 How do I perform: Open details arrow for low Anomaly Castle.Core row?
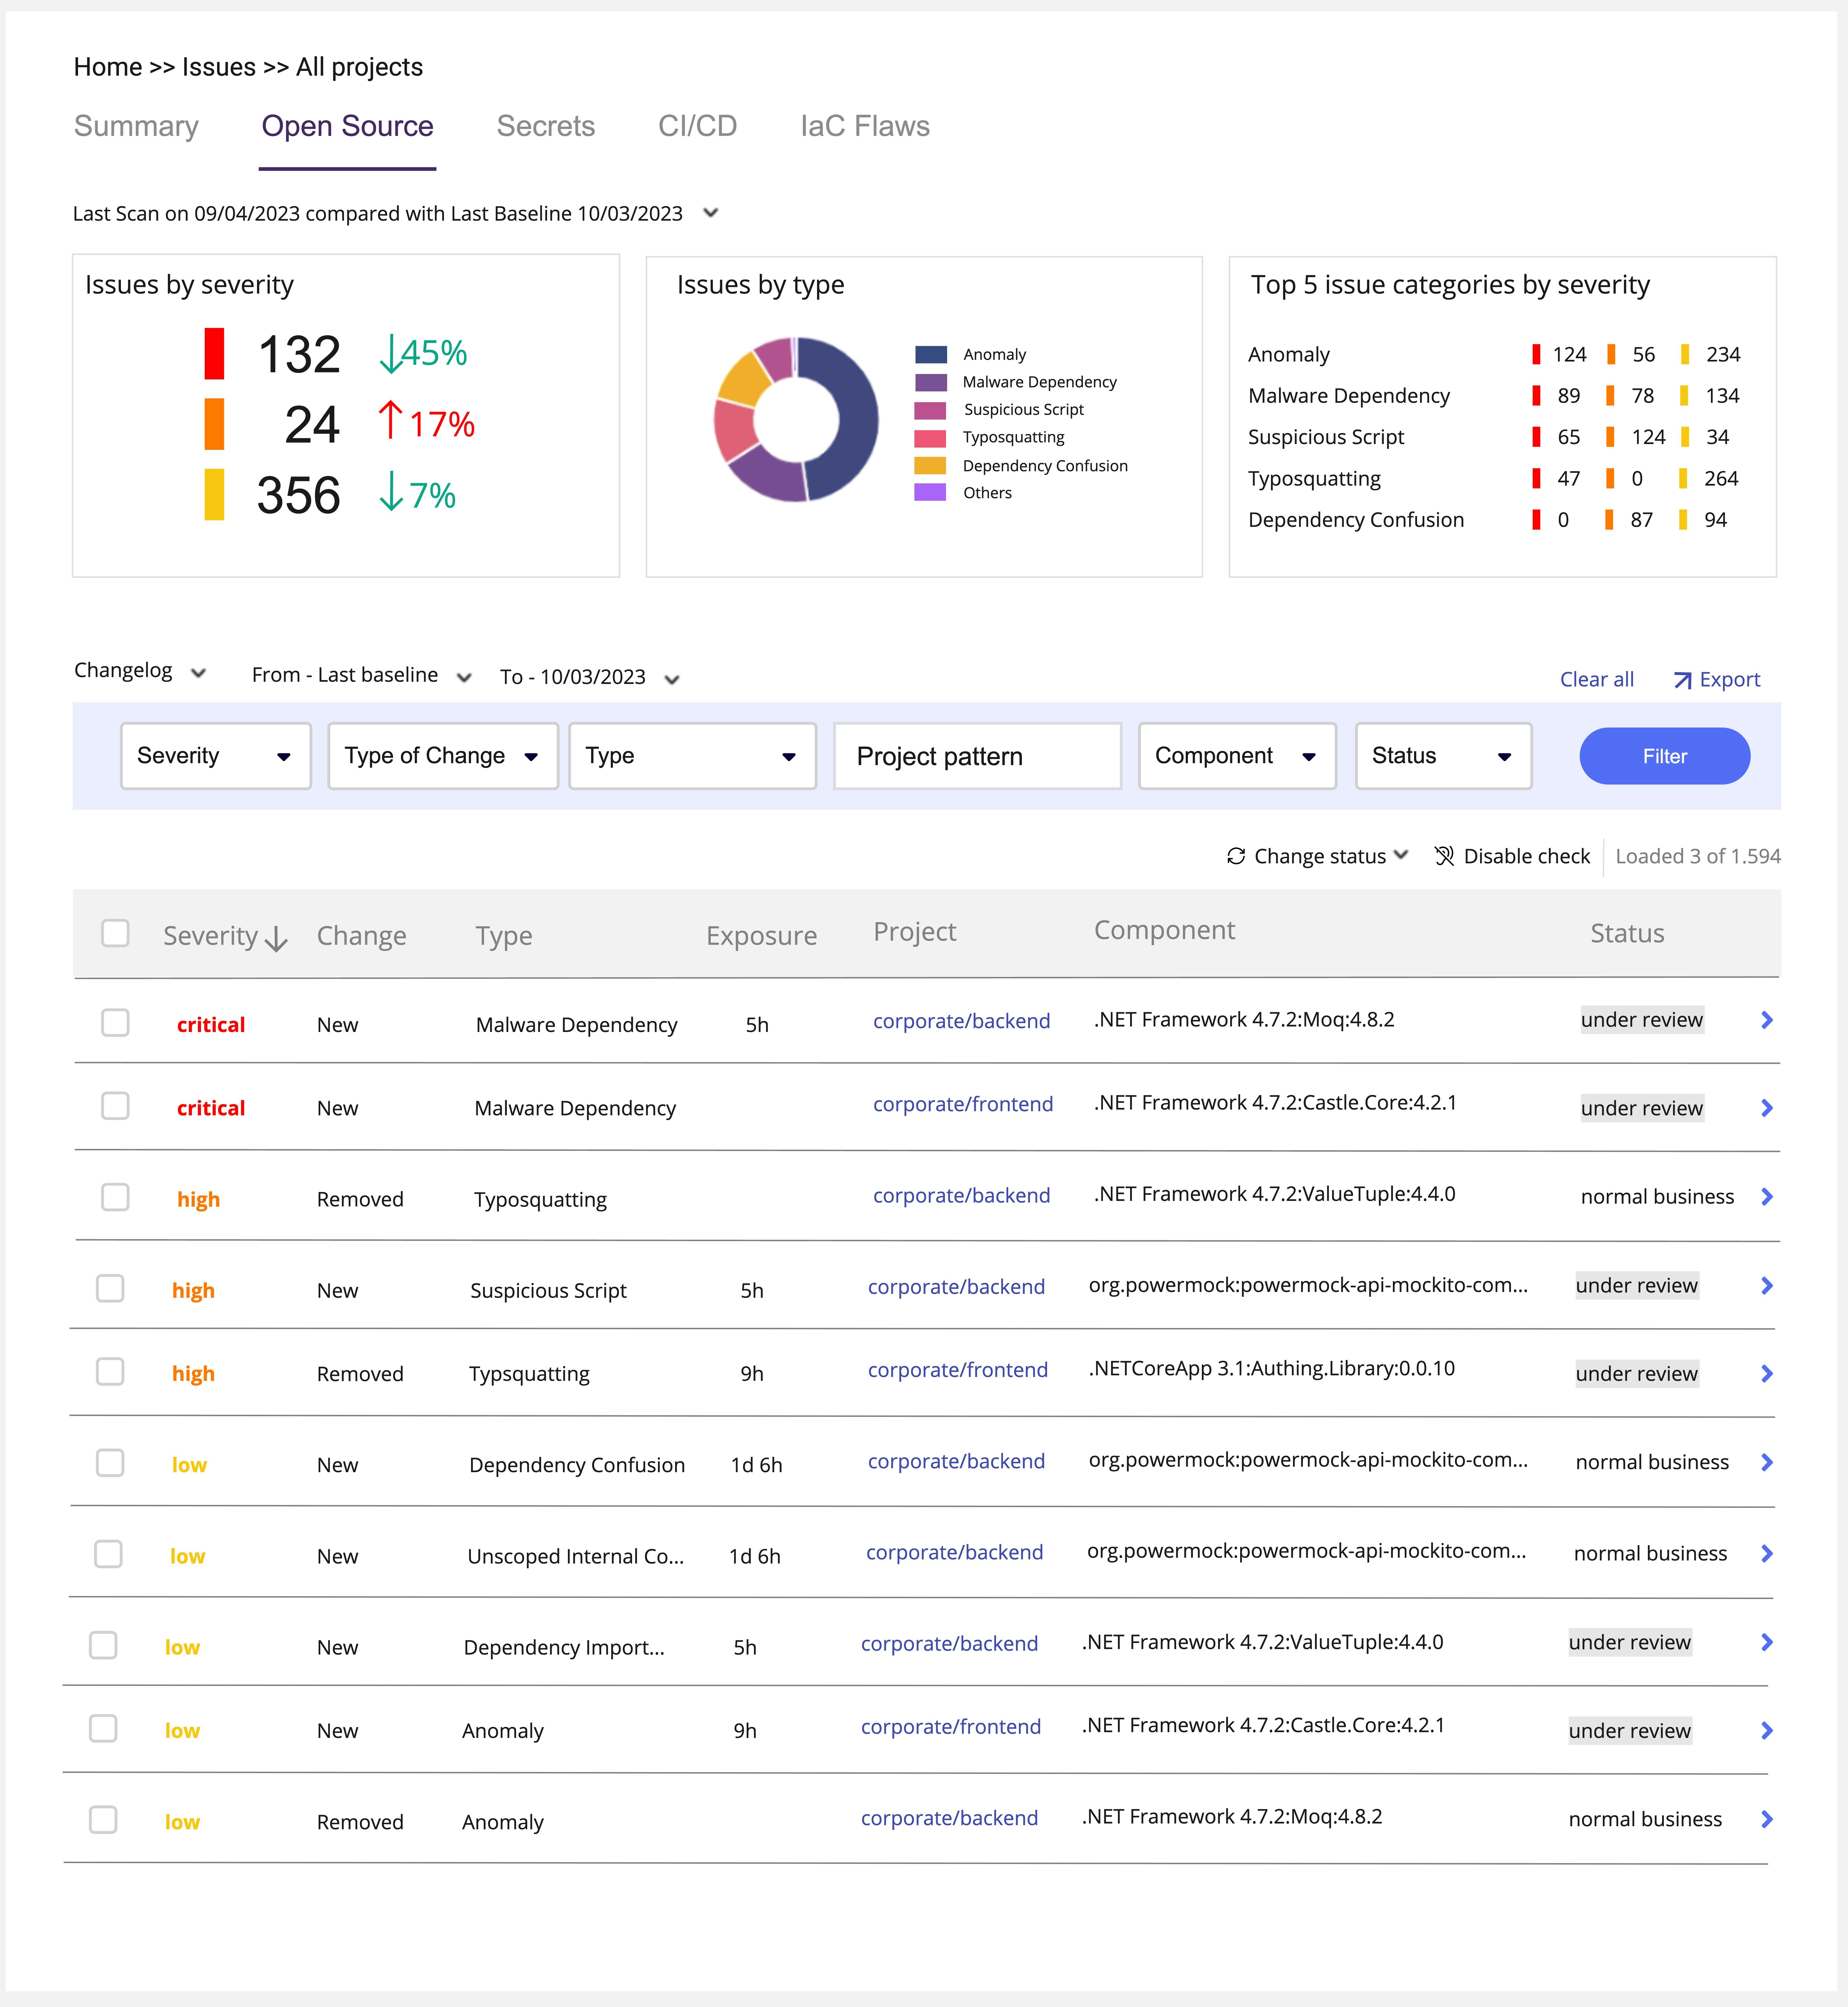[1767, 1731]
